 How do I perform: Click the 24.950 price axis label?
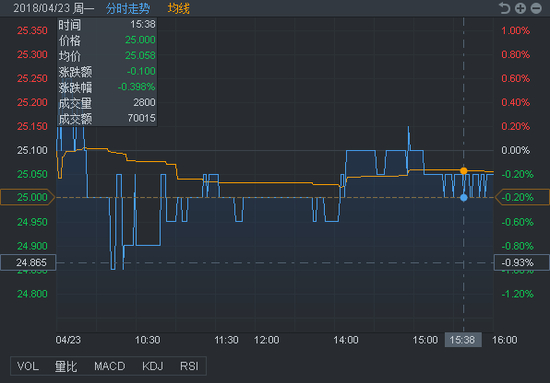[32, 222]
